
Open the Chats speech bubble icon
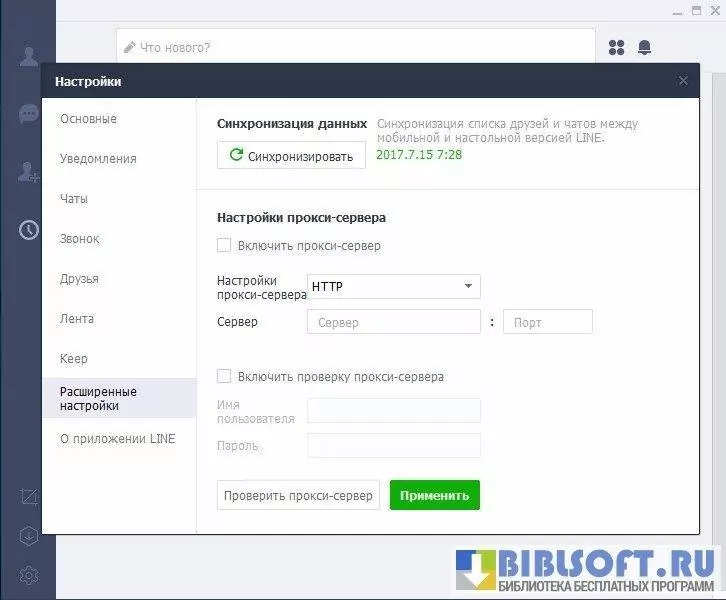click(x=28, y=114)
